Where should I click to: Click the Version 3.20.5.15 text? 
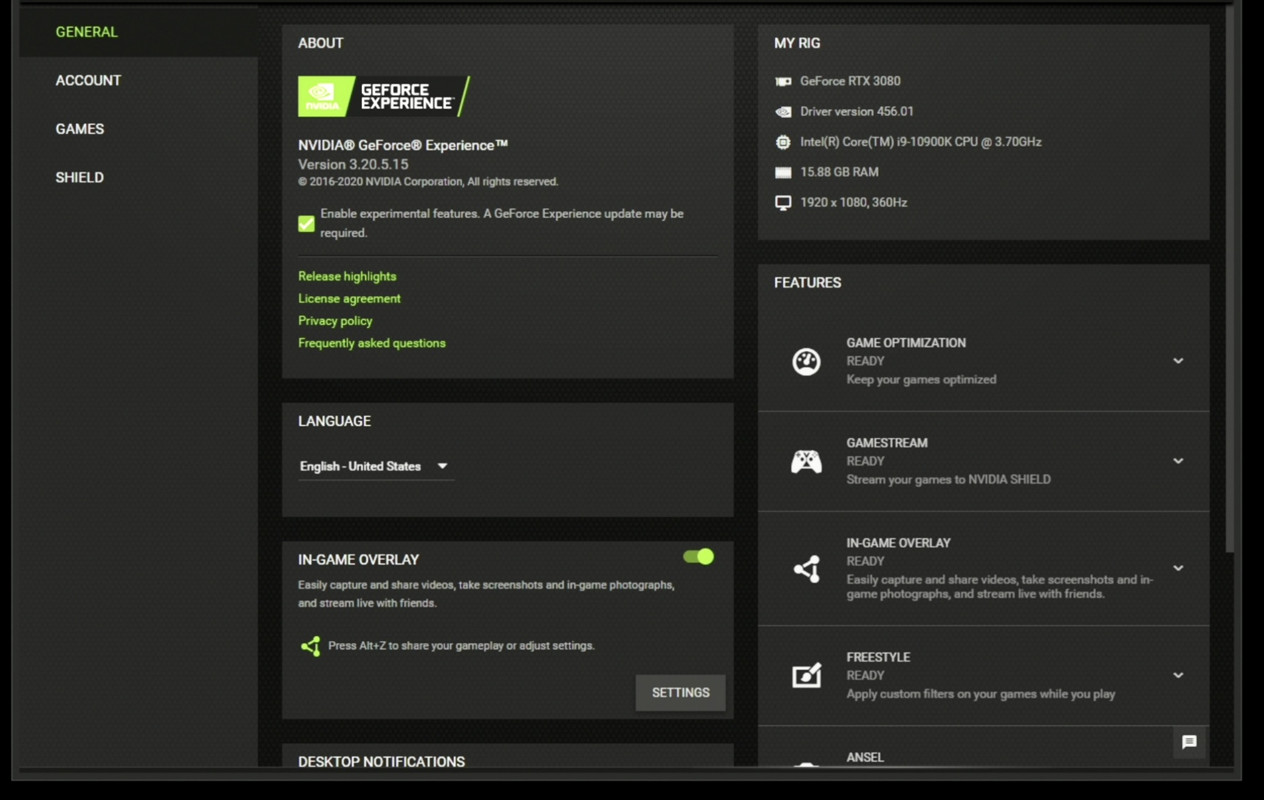point(353,164)
